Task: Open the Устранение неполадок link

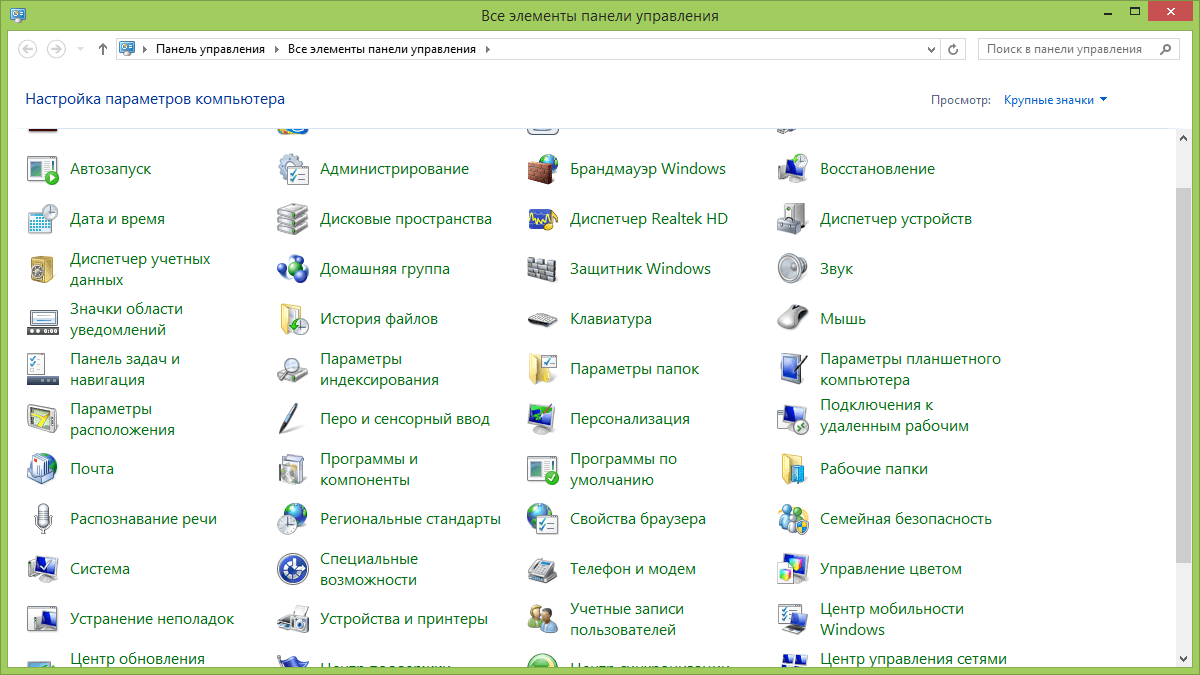Action: tap(152, 619)
